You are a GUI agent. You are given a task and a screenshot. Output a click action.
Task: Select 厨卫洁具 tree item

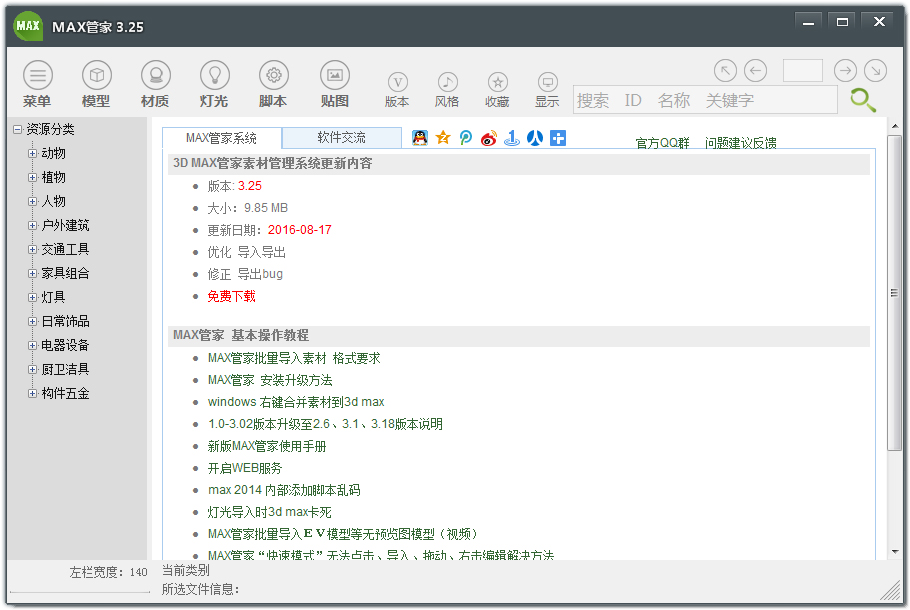click(65, 370)
